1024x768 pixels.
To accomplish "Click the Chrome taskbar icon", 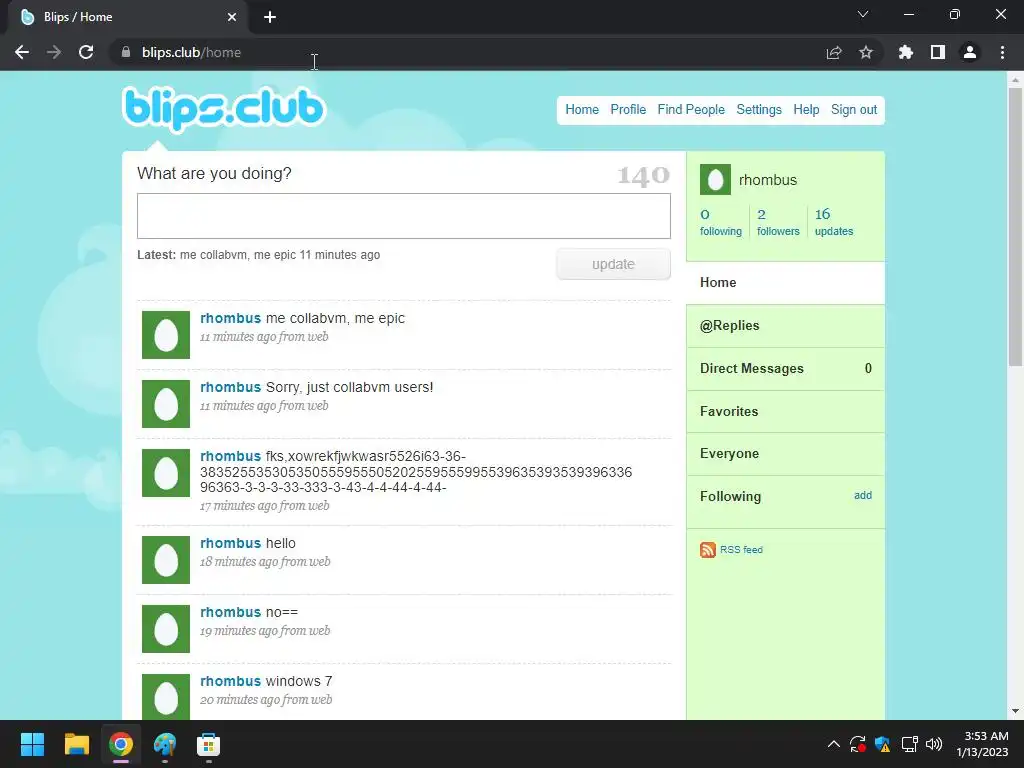I will tap(121, 744).
